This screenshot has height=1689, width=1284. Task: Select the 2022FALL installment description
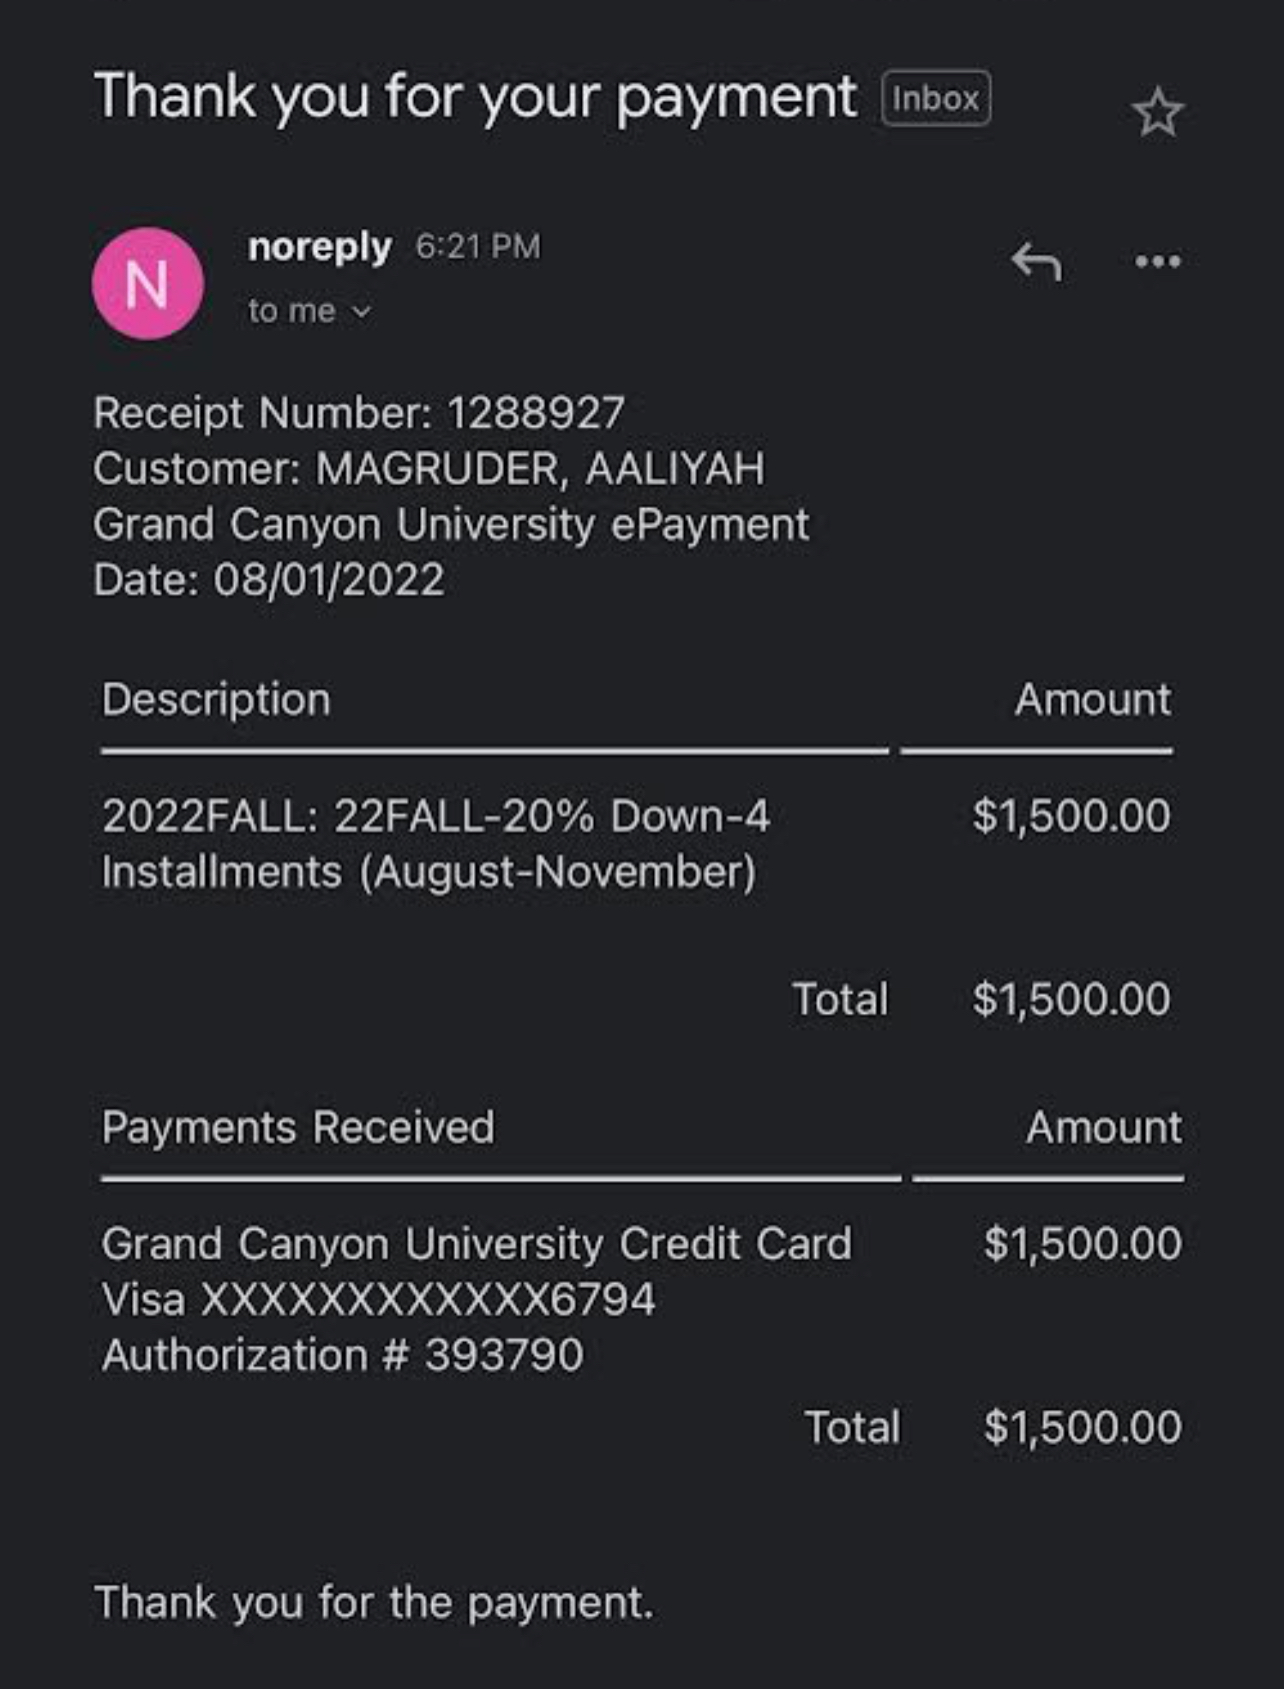coord(436,844)
